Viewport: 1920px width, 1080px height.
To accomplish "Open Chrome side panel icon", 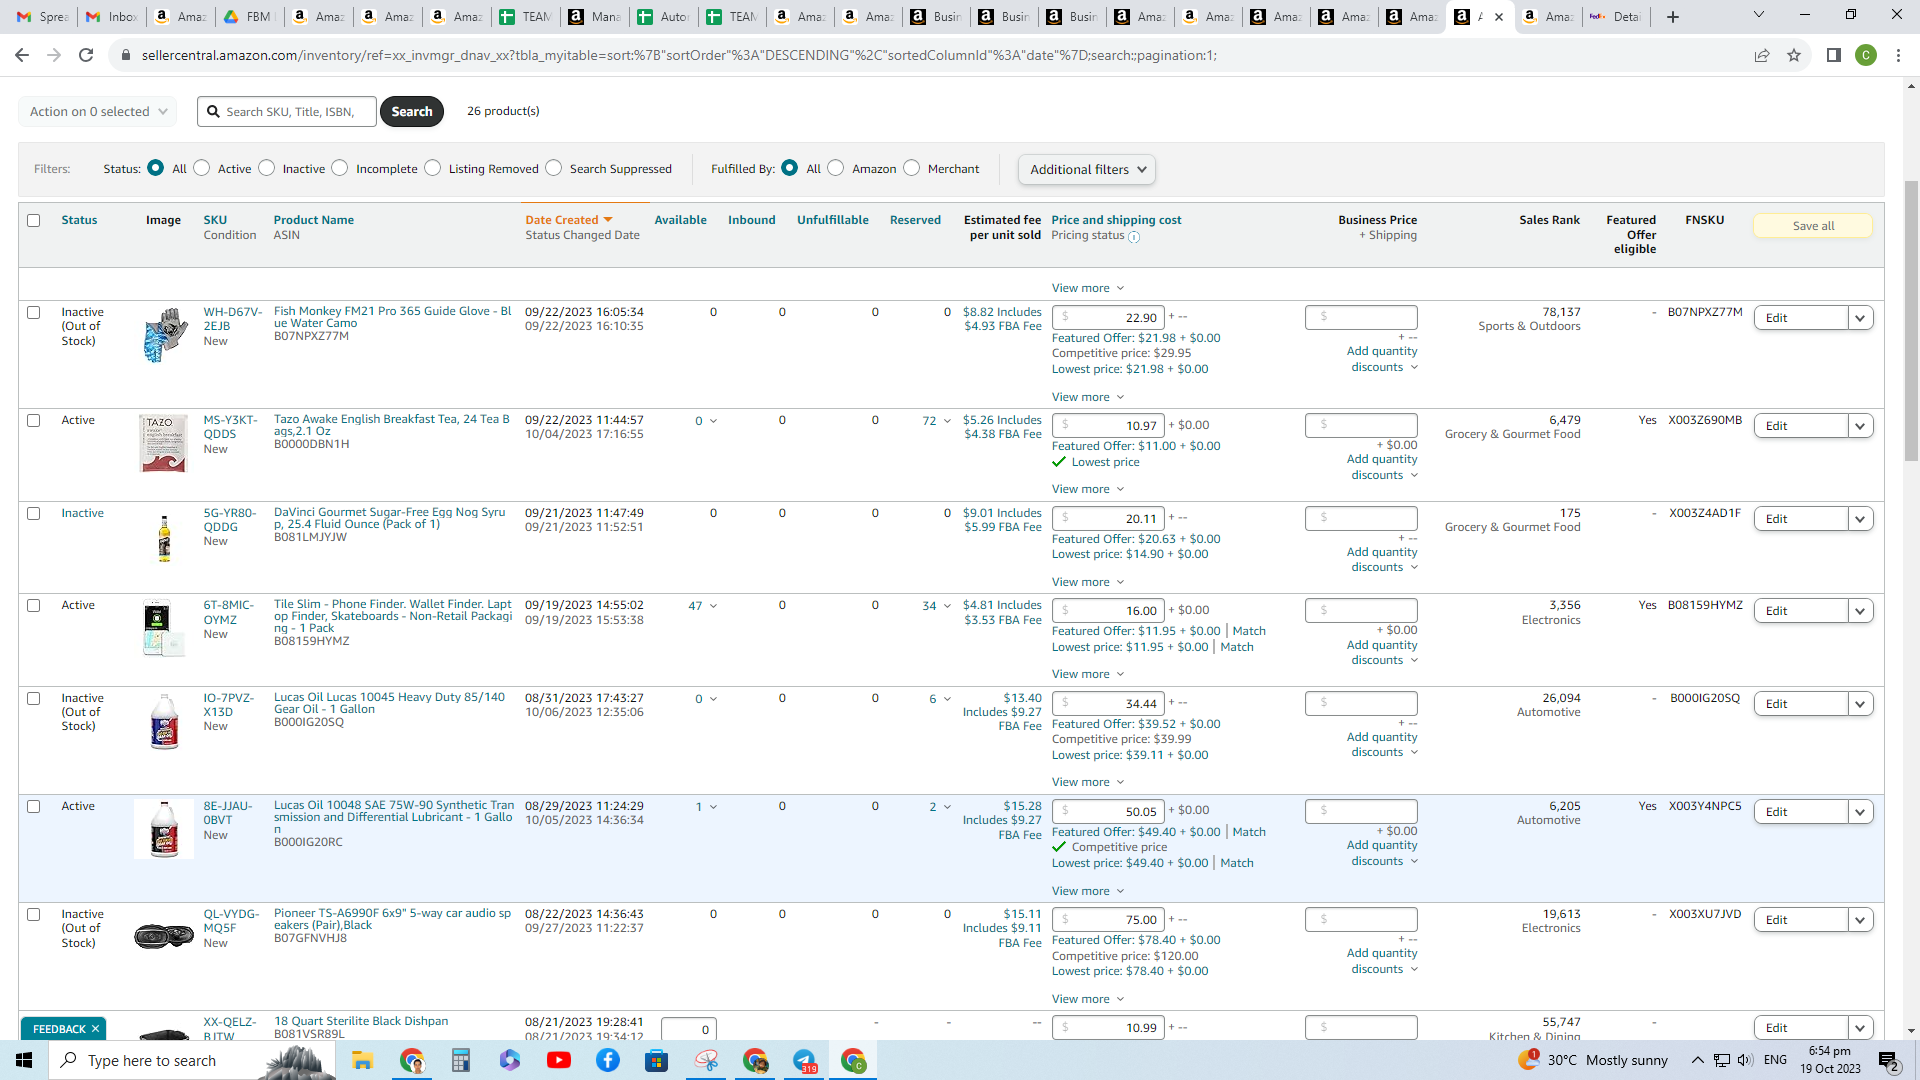I will coord(1834,55).
